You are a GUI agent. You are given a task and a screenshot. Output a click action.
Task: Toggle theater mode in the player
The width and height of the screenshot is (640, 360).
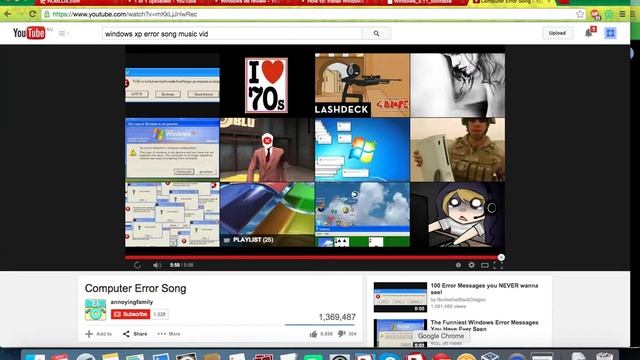click(x=484, y=265)
